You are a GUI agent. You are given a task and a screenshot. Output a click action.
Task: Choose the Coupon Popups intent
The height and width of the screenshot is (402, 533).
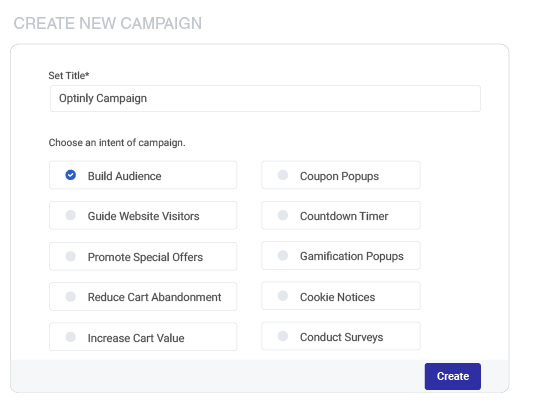[283, 175]
